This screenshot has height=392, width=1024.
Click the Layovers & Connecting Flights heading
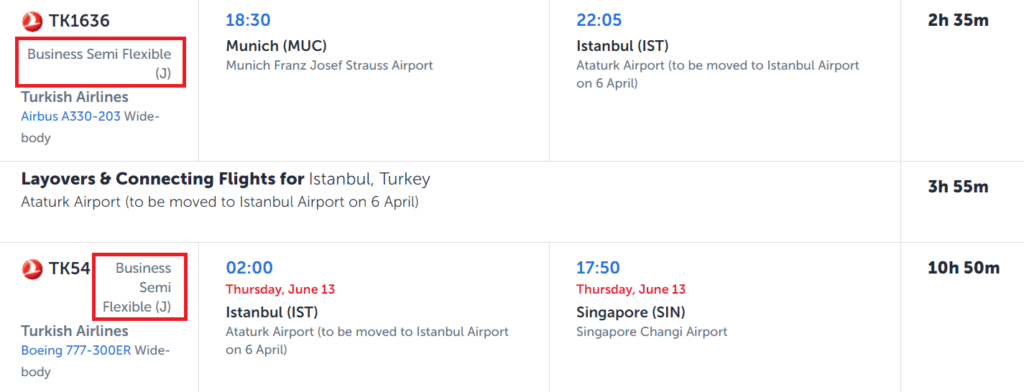(163, 179)
